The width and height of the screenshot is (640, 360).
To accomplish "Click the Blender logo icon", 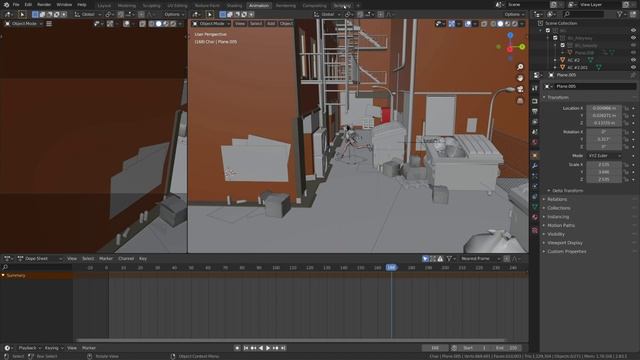I will 6,5.
